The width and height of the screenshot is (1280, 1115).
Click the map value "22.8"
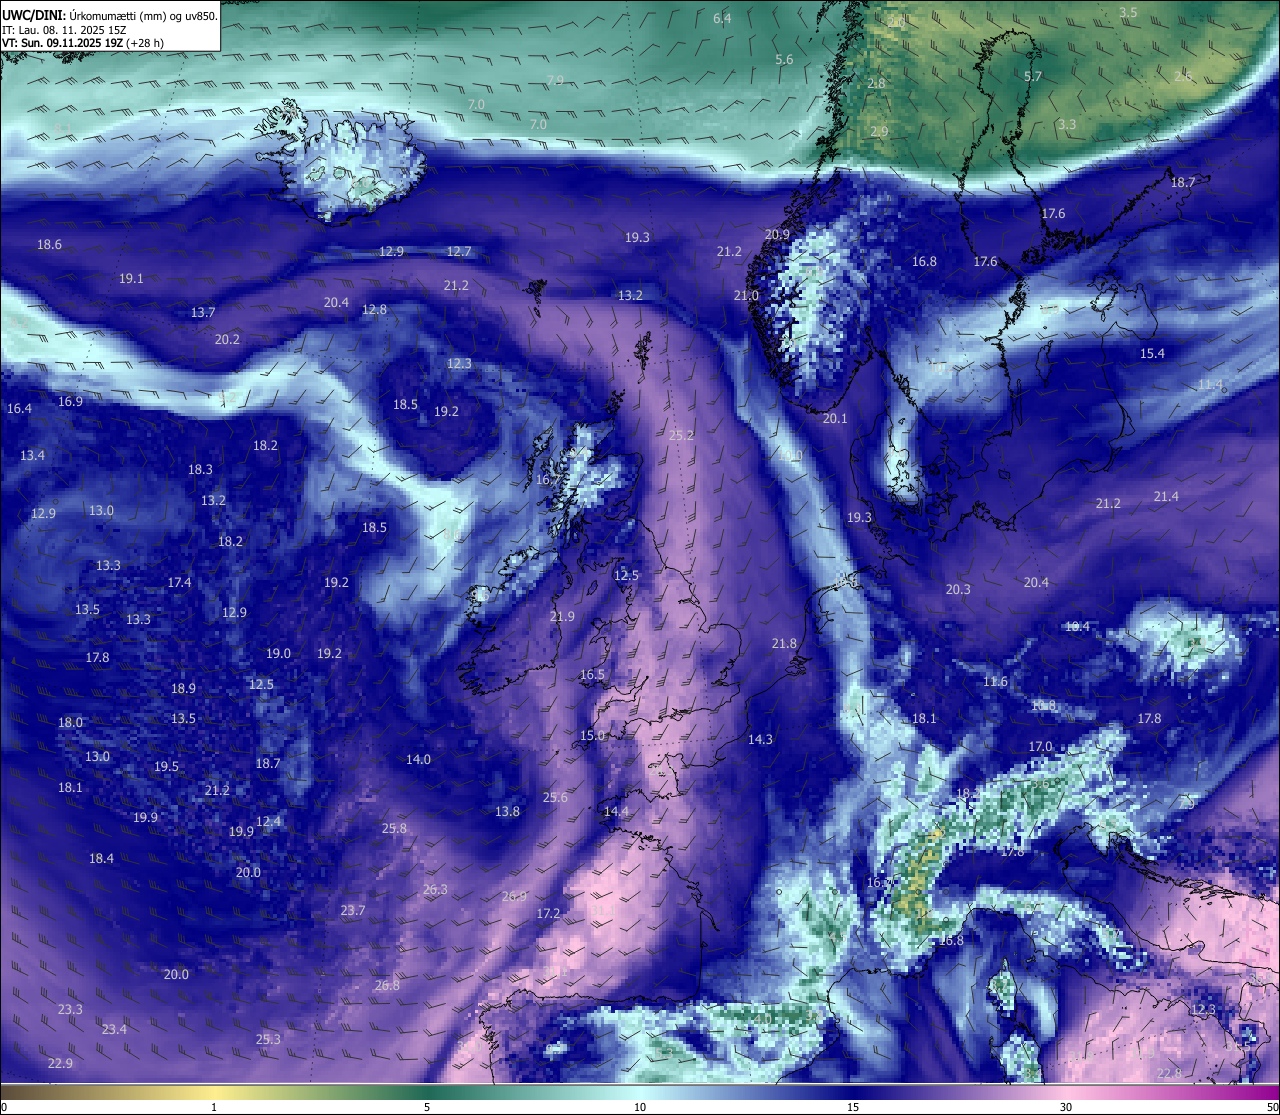tap(1169, 1073)
